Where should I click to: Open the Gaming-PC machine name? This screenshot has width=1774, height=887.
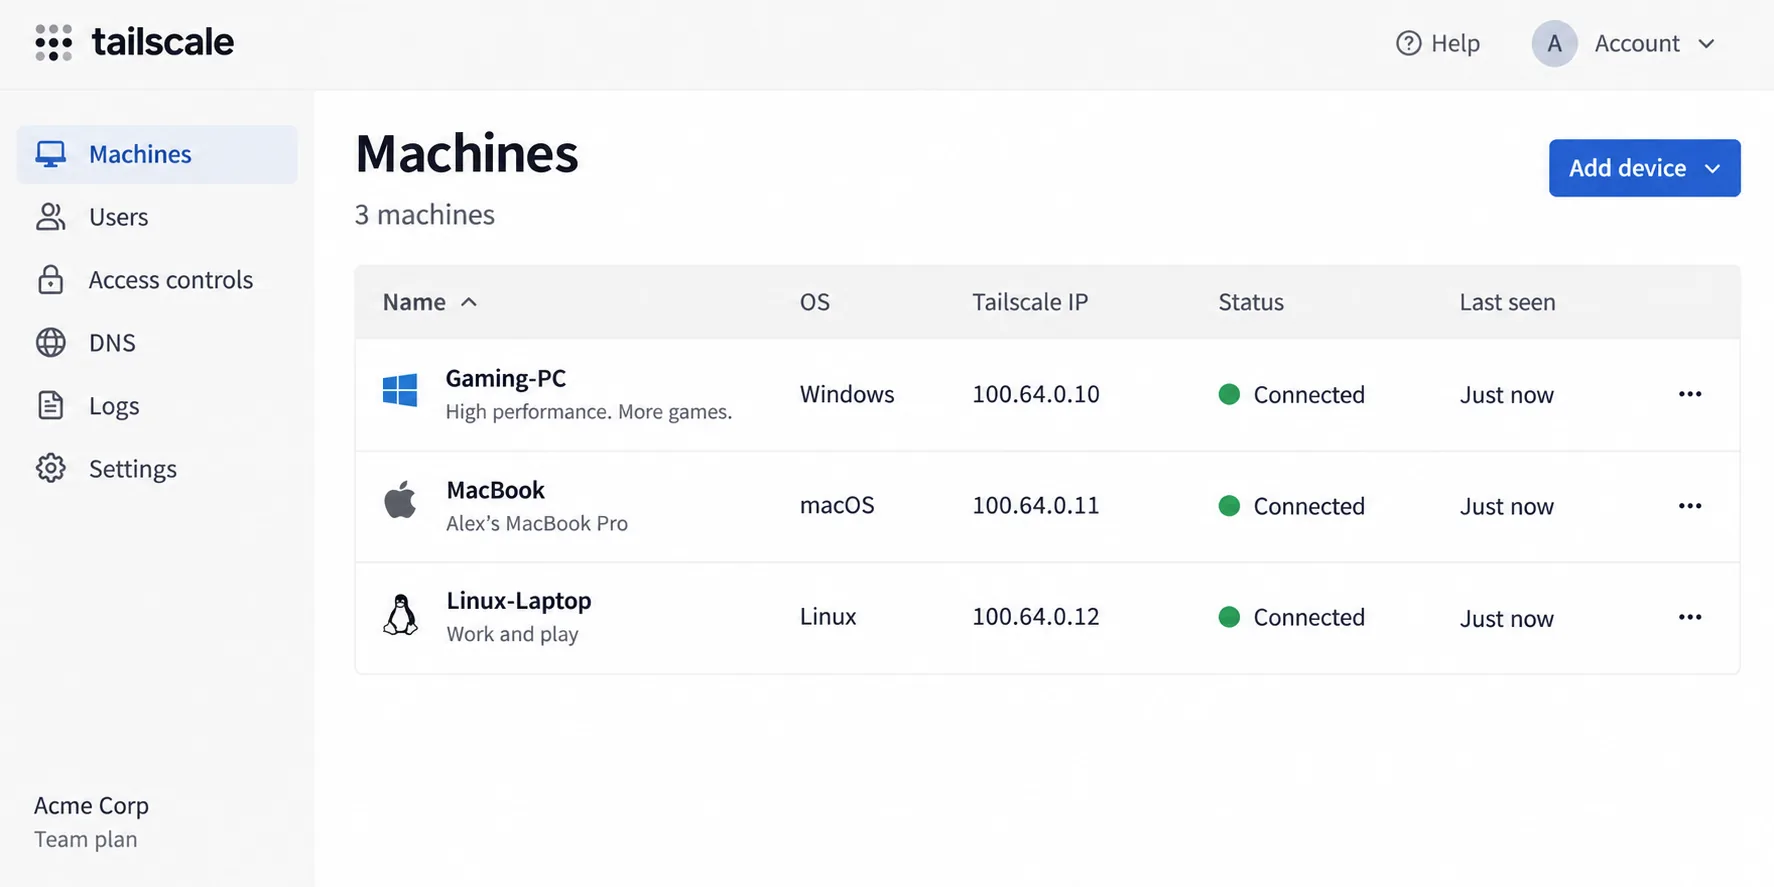506,378
